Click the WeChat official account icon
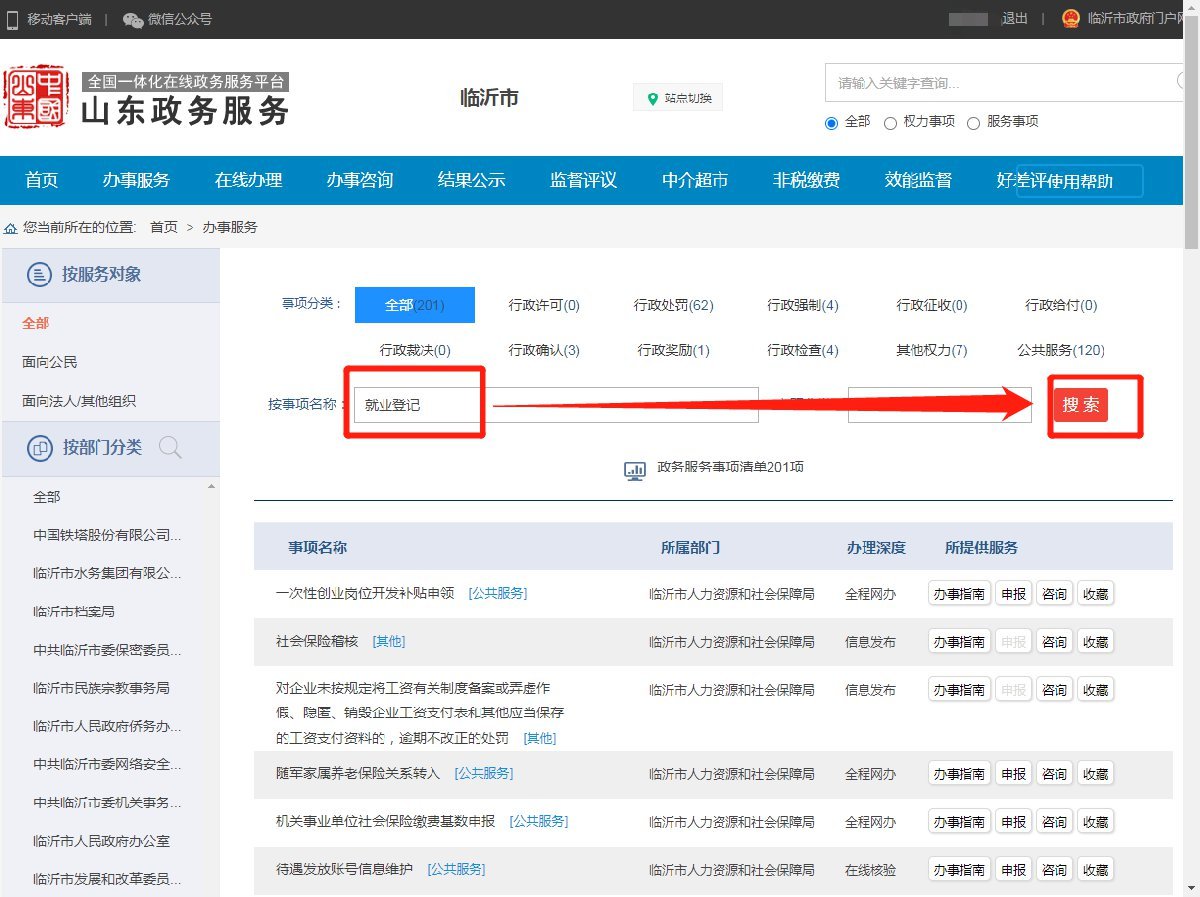The image size is (1200, 897). (x=133, y=19)
